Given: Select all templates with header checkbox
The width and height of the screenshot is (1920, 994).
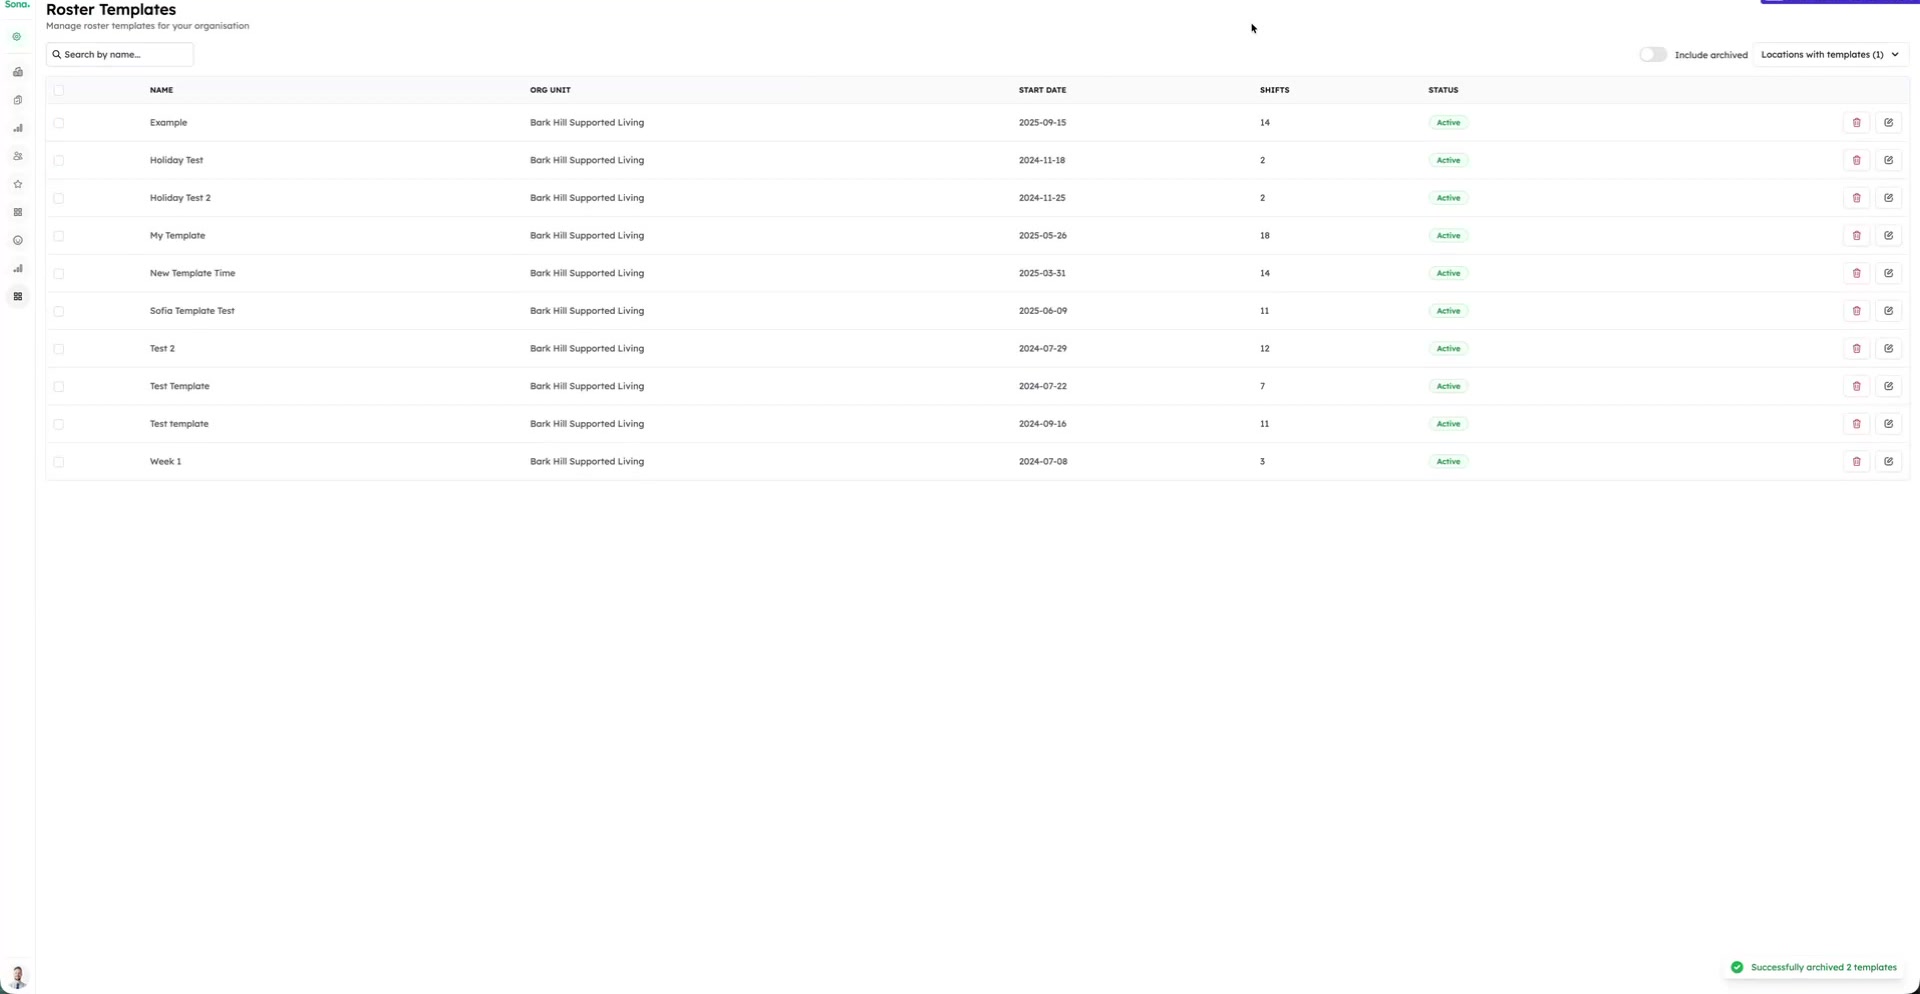Looking at the screenshot, I should [59, 90].
